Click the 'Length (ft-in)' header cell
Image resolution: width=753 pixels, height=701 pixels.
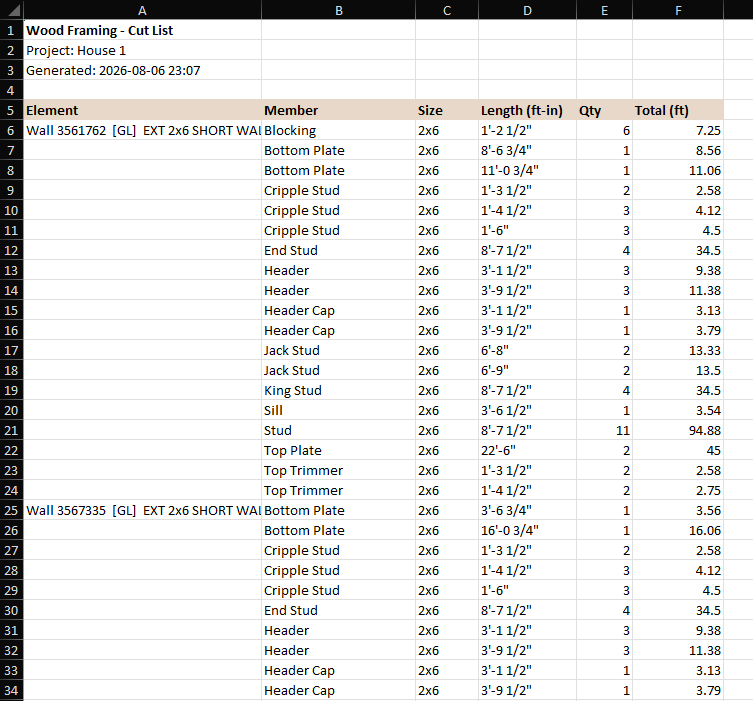(527, 110)
